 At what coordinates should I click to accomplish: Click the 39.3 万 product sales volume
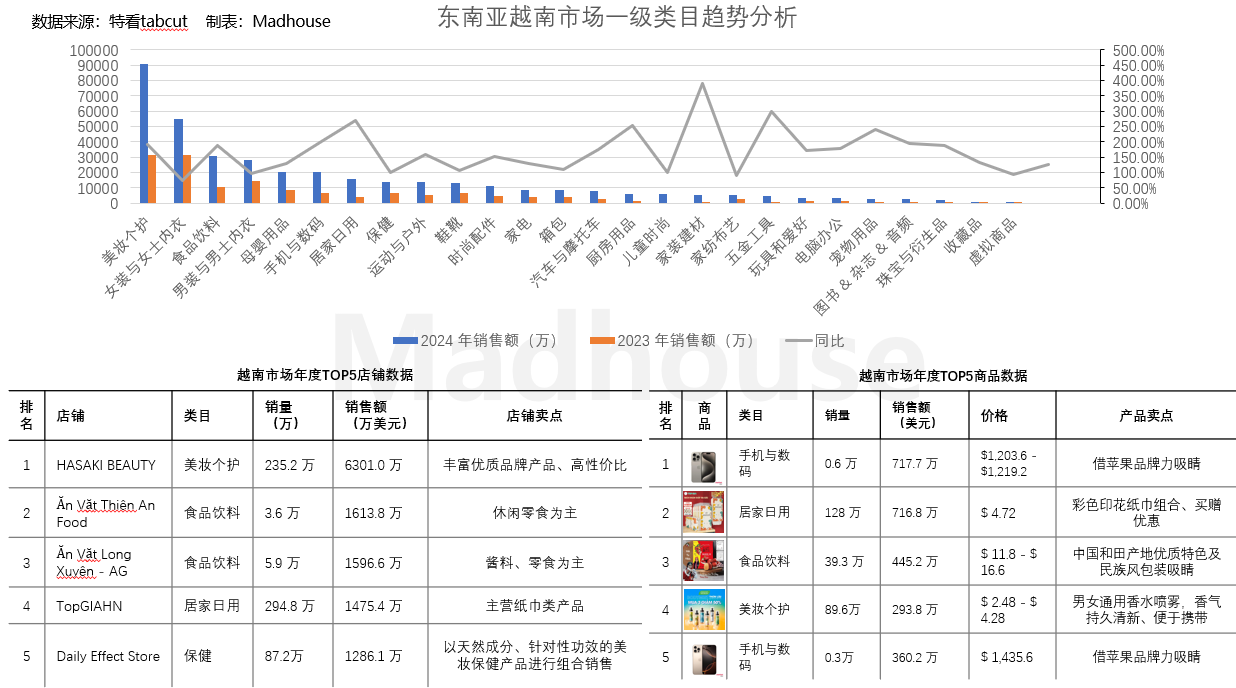845,561
